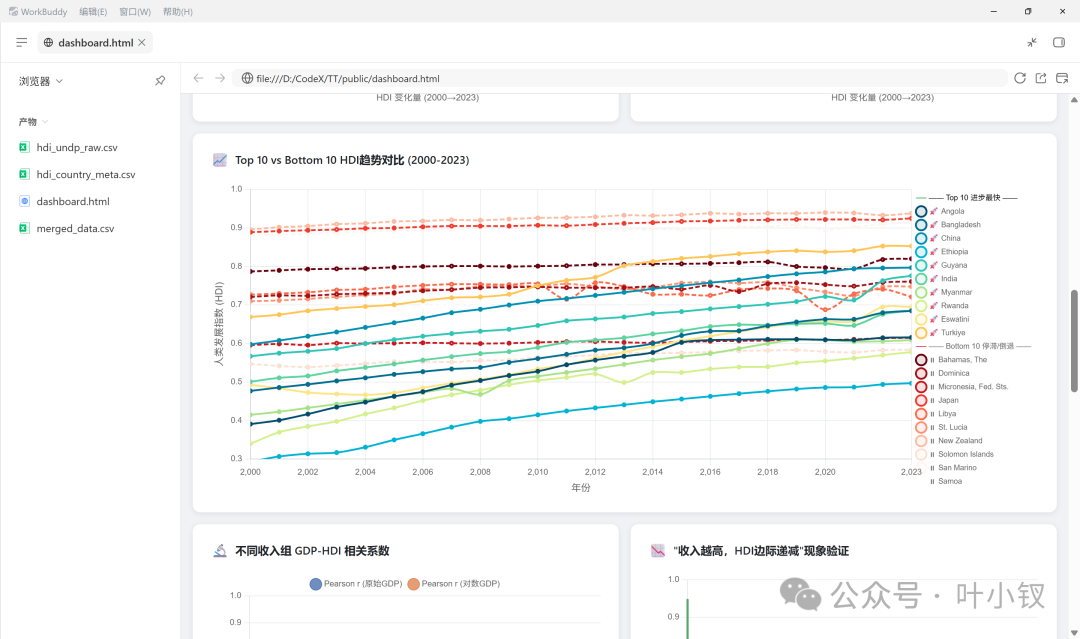Open the 帮助(H) menu
The image size is (1080, 639).
pos(178,12)
